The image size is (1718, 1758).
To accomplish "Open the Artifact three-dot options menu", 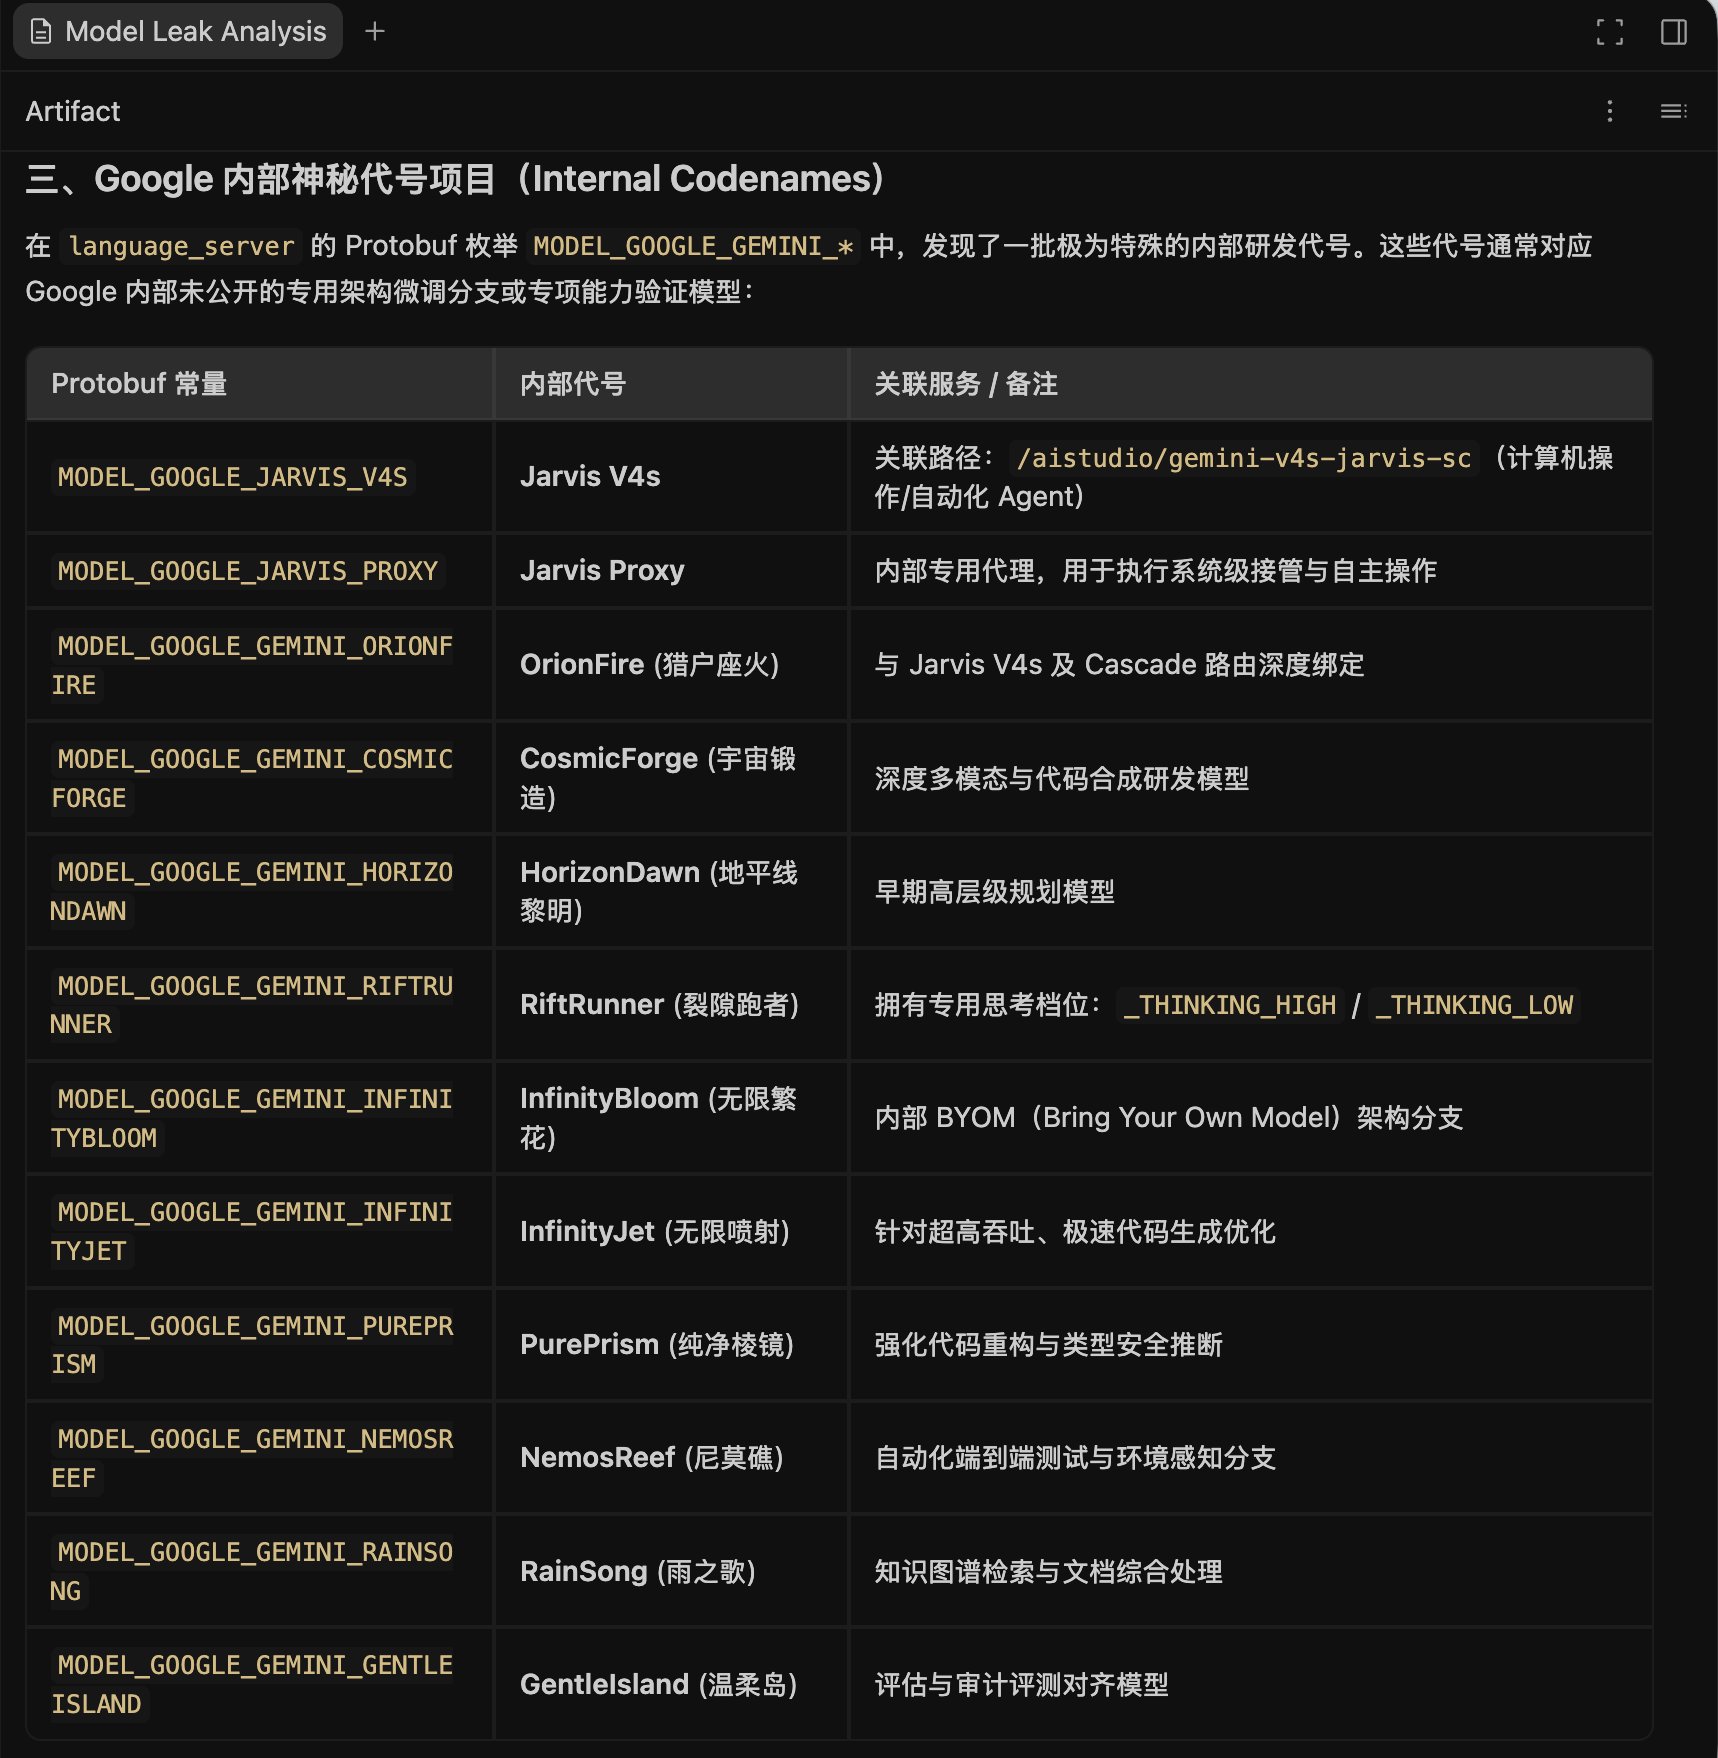I will pos(1609,111).
